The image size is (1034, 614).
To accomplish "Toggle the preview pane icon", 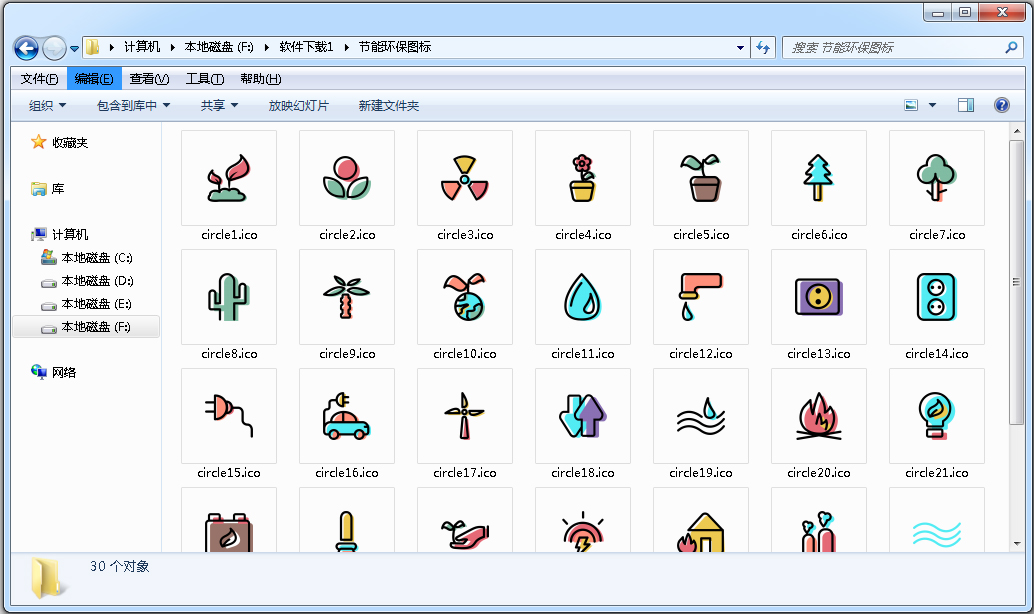I will pyautogui.click(x=965, y=104).
